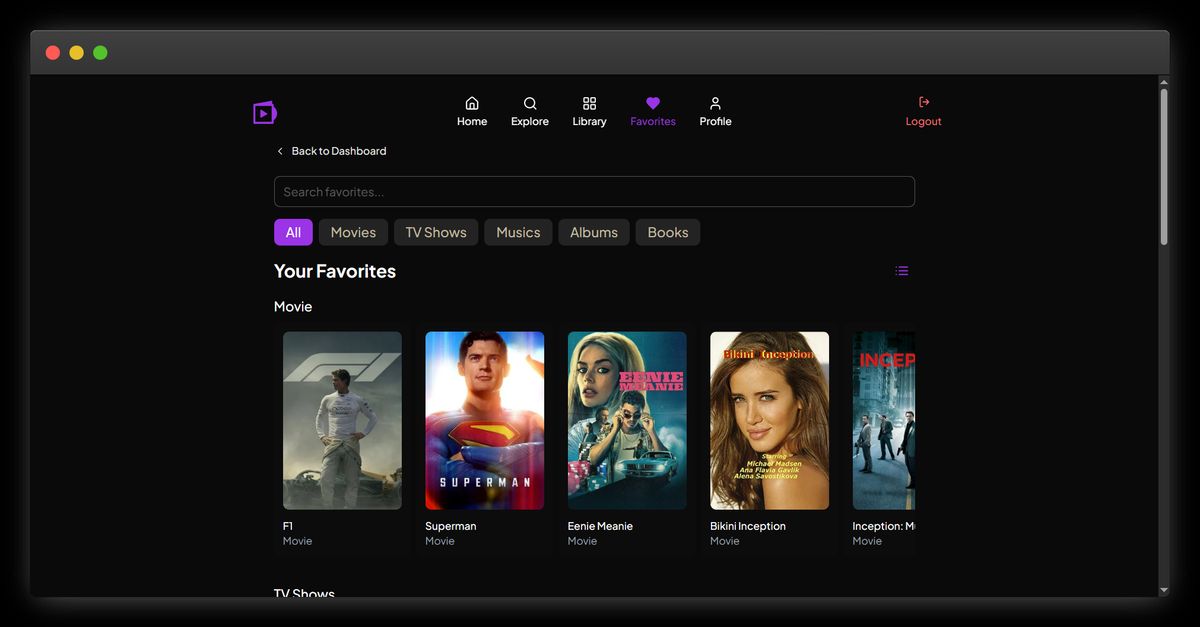Go to Home via house icon
This screenshot has height=627, width=1200.
(472, 103)
